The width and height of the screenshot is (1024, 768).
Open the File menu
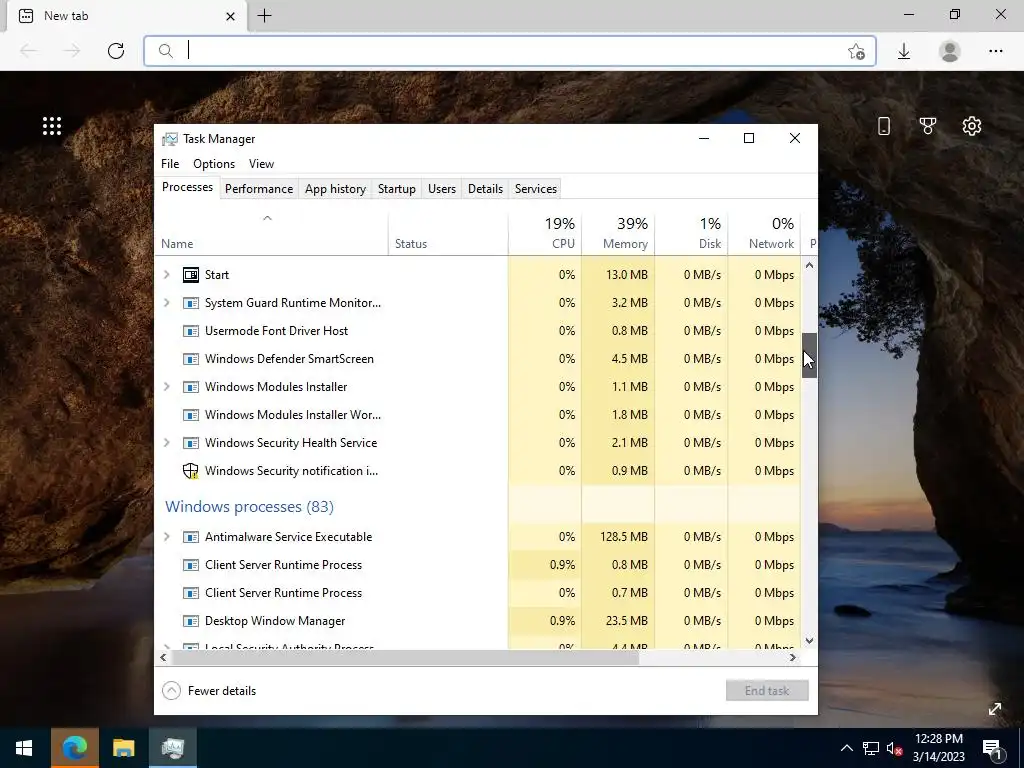tap(170, 164)
